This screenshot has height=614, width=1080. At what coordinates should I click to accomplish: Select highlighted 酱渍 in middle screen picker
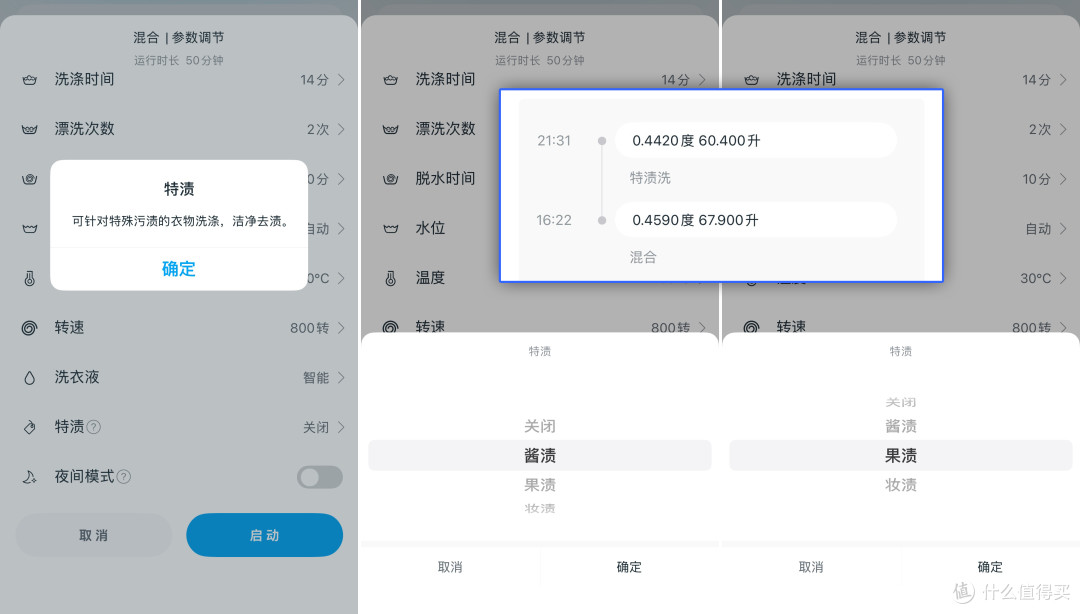click(x=540, y=456)
